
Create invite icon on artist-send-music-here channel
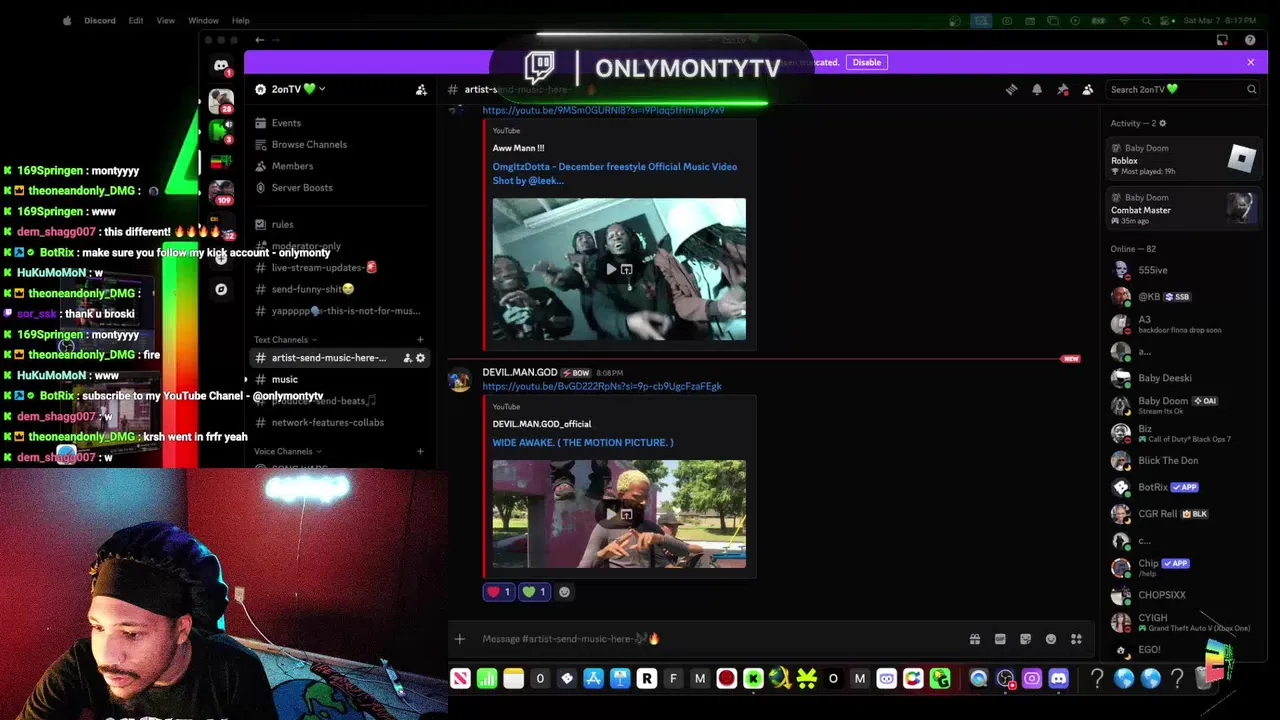coord(407,358)
